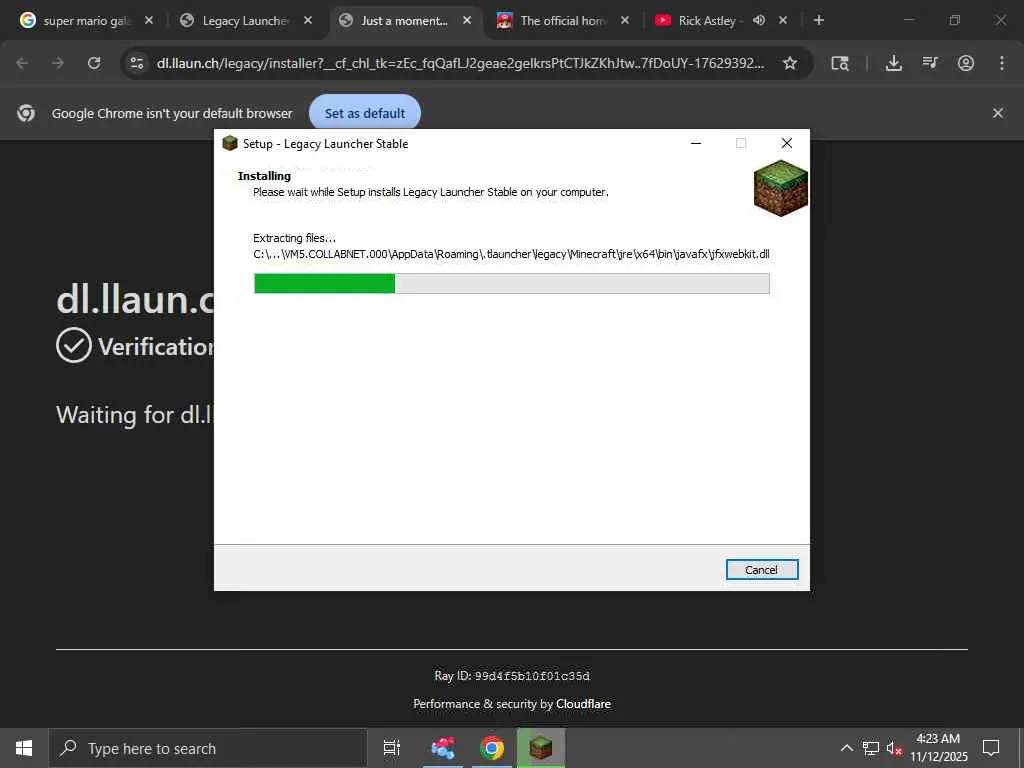Reload the current page

94,63
